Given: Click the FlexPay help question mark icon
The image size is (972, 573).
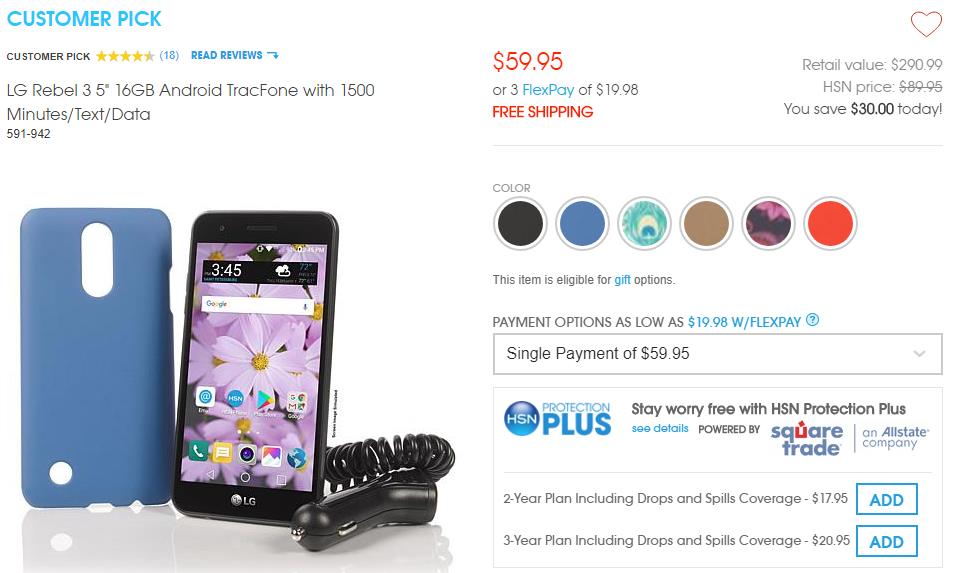Looking at the screenshot, I should point(812,320).
